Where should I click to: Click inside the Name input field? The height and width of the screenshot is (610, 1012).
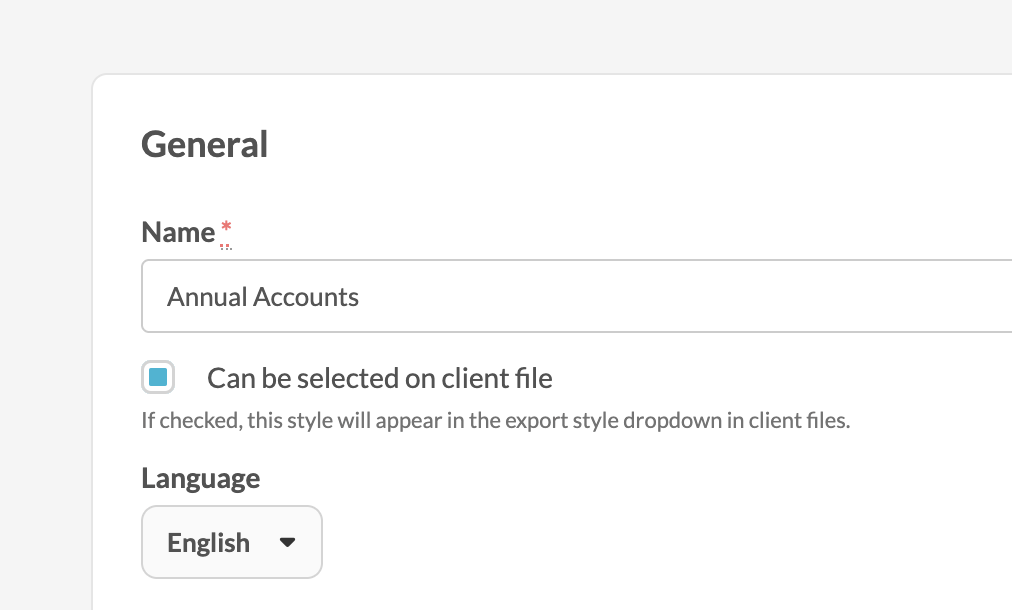click(576, 297)
